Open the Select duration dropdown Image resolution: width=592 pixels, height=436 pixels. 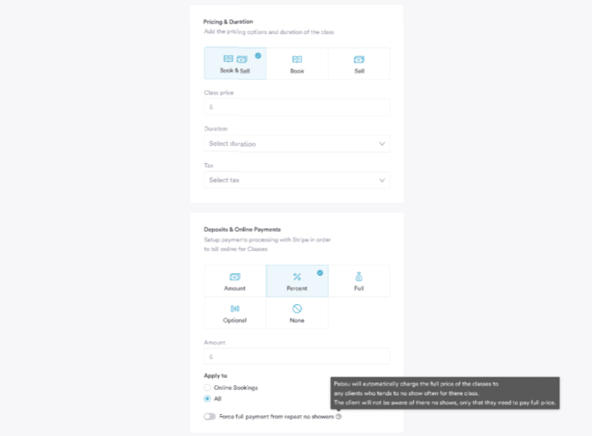(297, 144)
